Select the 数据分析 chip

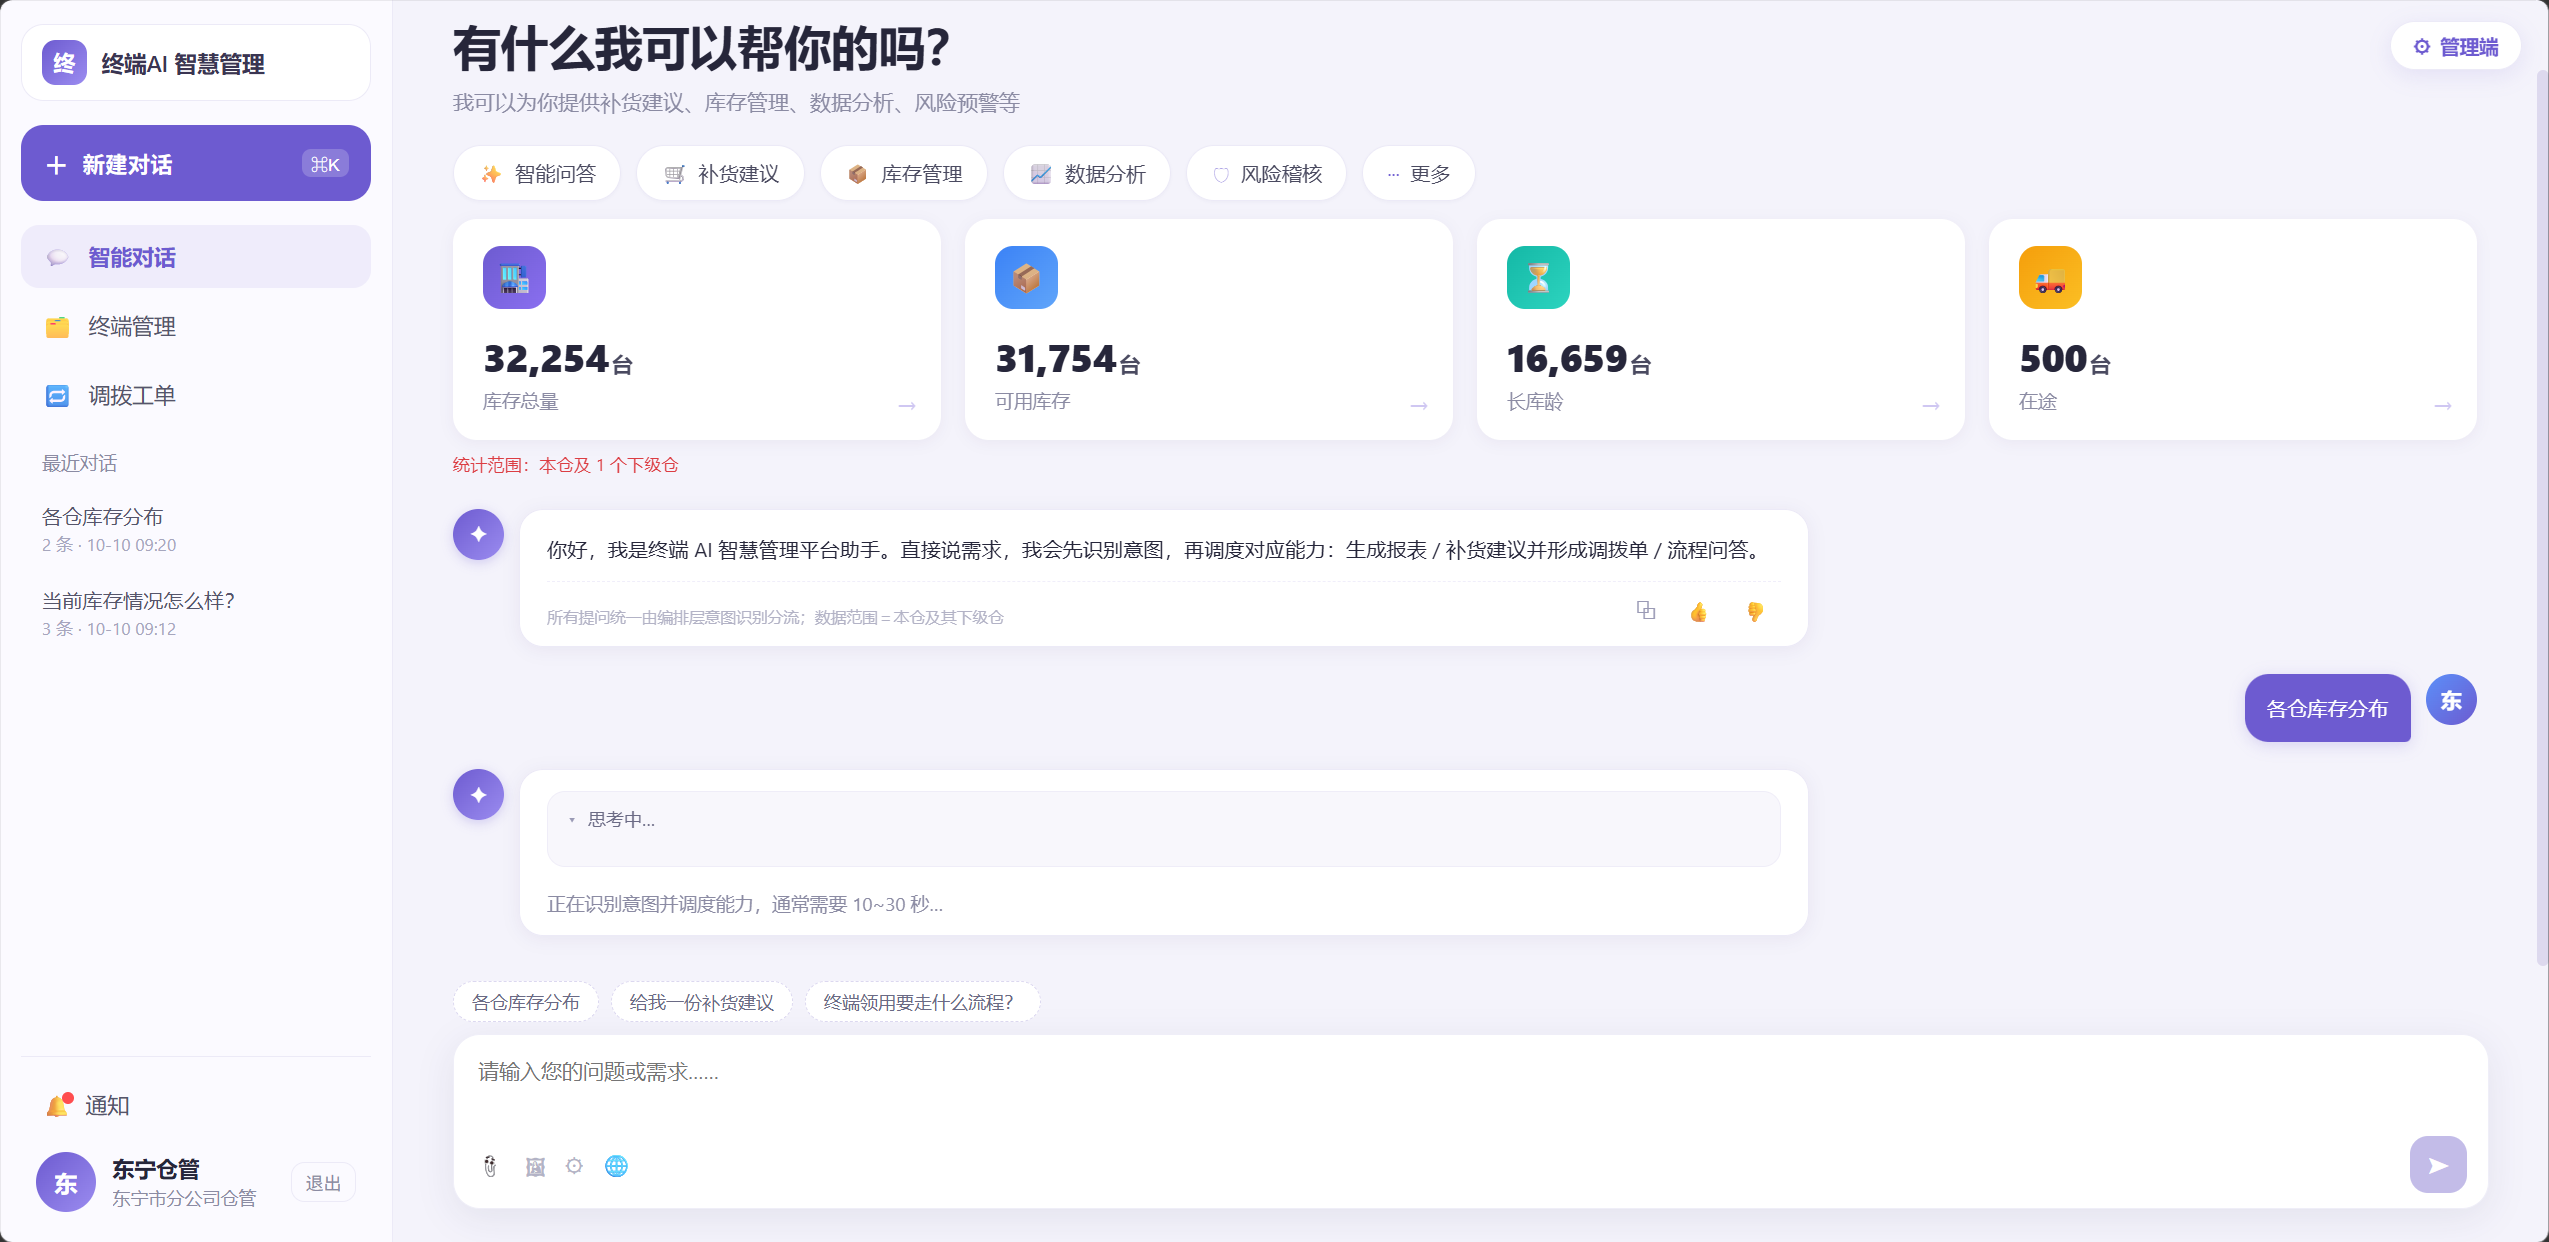coord(1087,174)
